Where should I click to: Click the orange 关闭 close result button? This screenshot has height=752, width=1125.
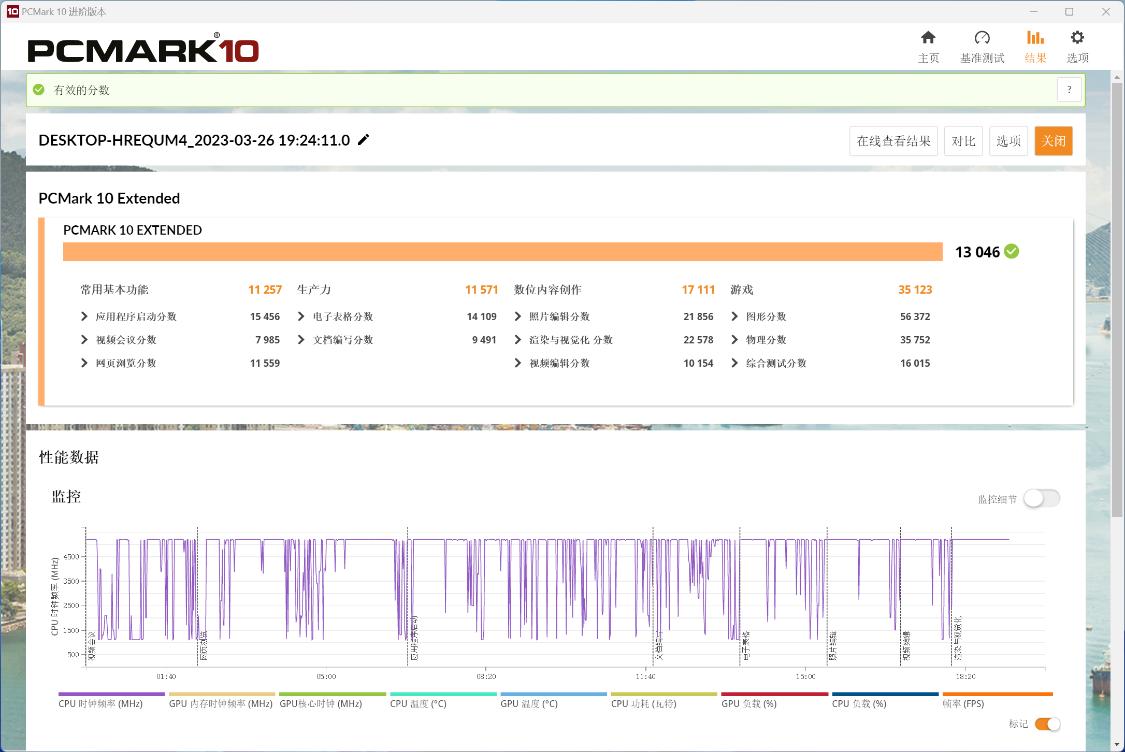[x=1053, y=140]
